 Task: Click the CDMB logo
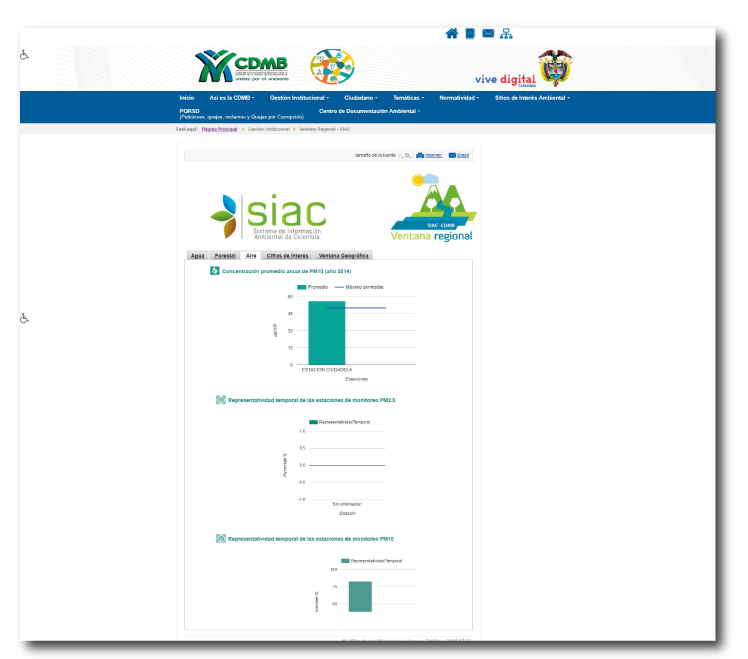click(x=242, y=67)
